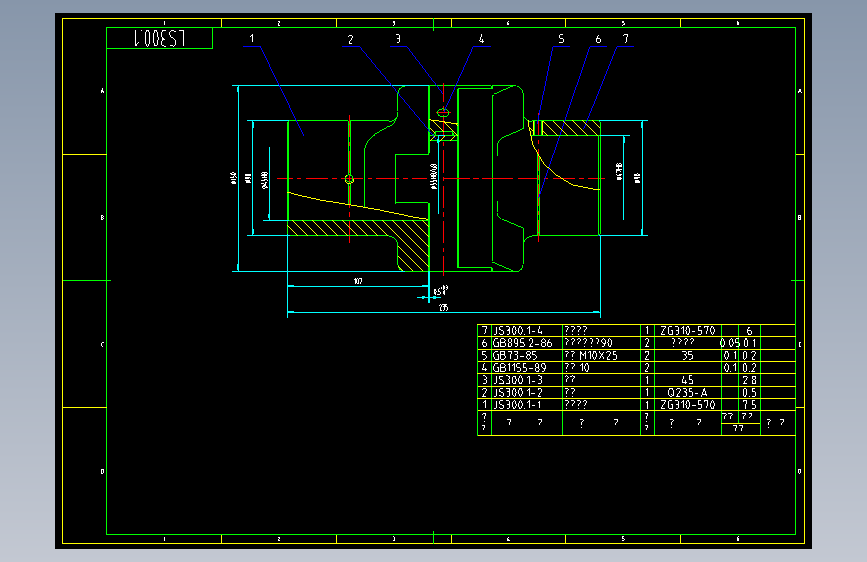Click part balloon number 3
The image size is (867, 562).
[x=398, y=39]
